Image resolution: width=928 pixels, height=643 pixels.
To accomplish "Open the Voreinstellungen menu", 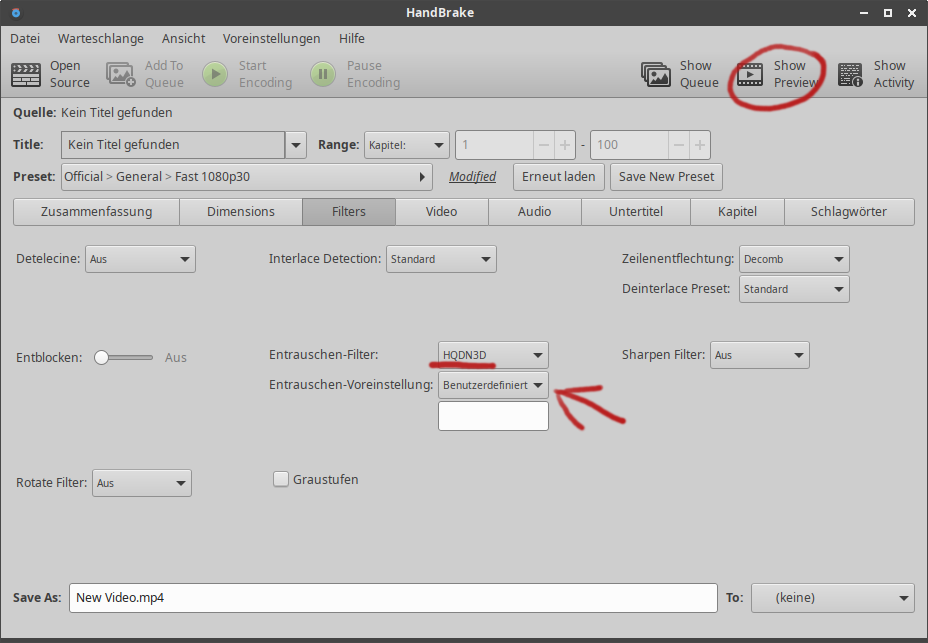I will point(271,38).
